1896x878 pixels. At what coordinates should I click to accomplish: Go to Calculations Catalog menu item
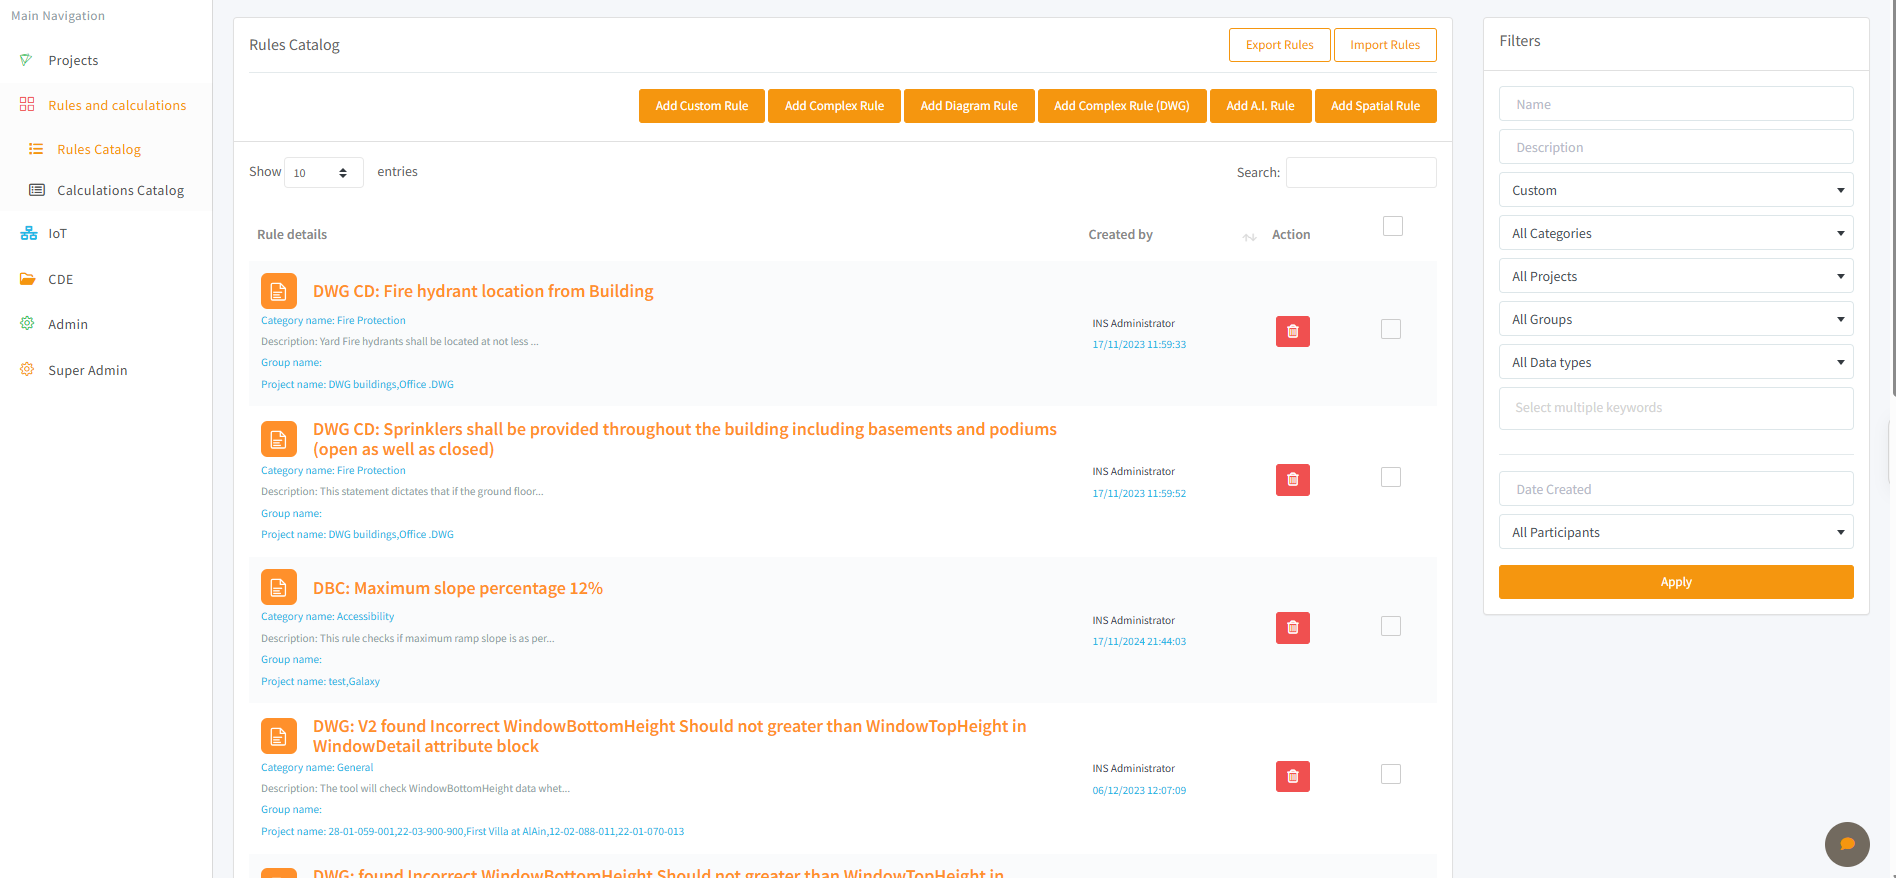point(120,191)
